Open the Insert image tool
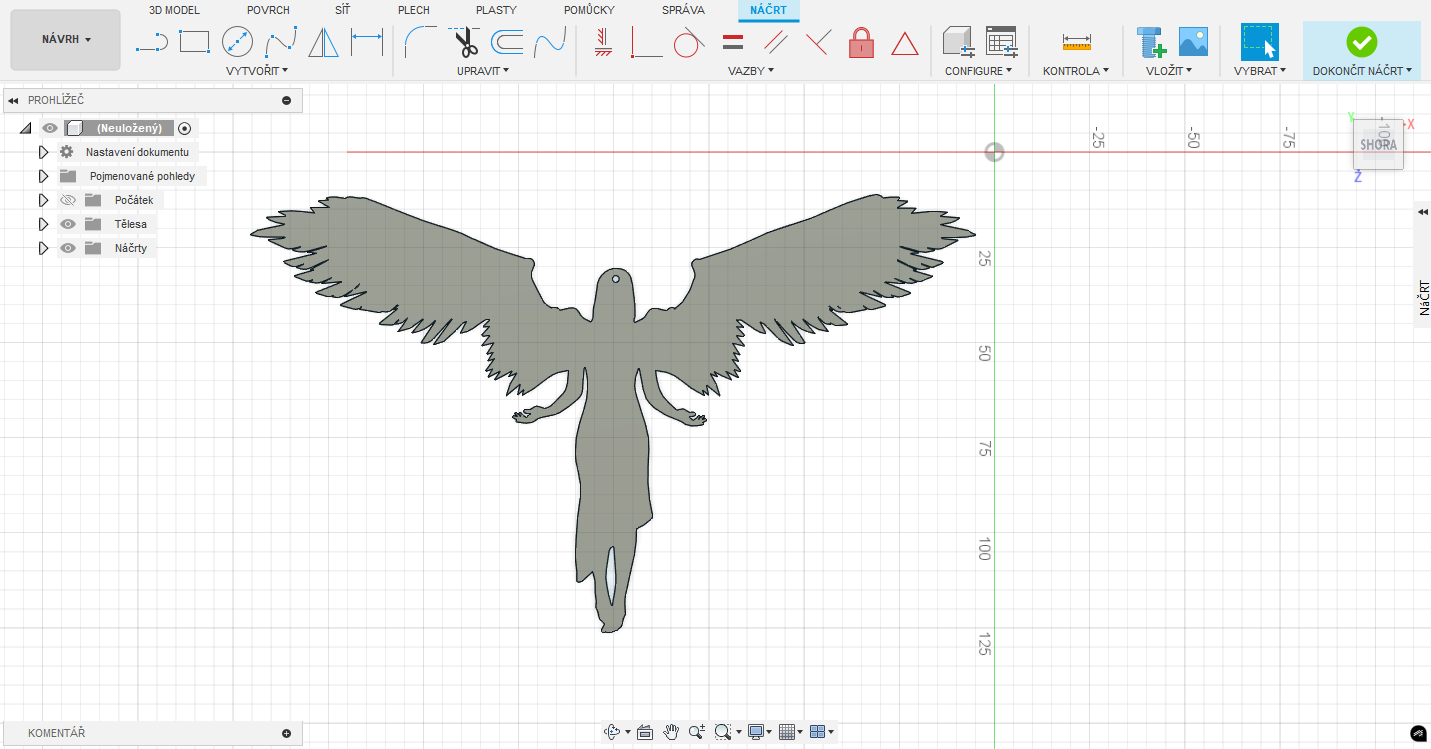 point(1194,42)
